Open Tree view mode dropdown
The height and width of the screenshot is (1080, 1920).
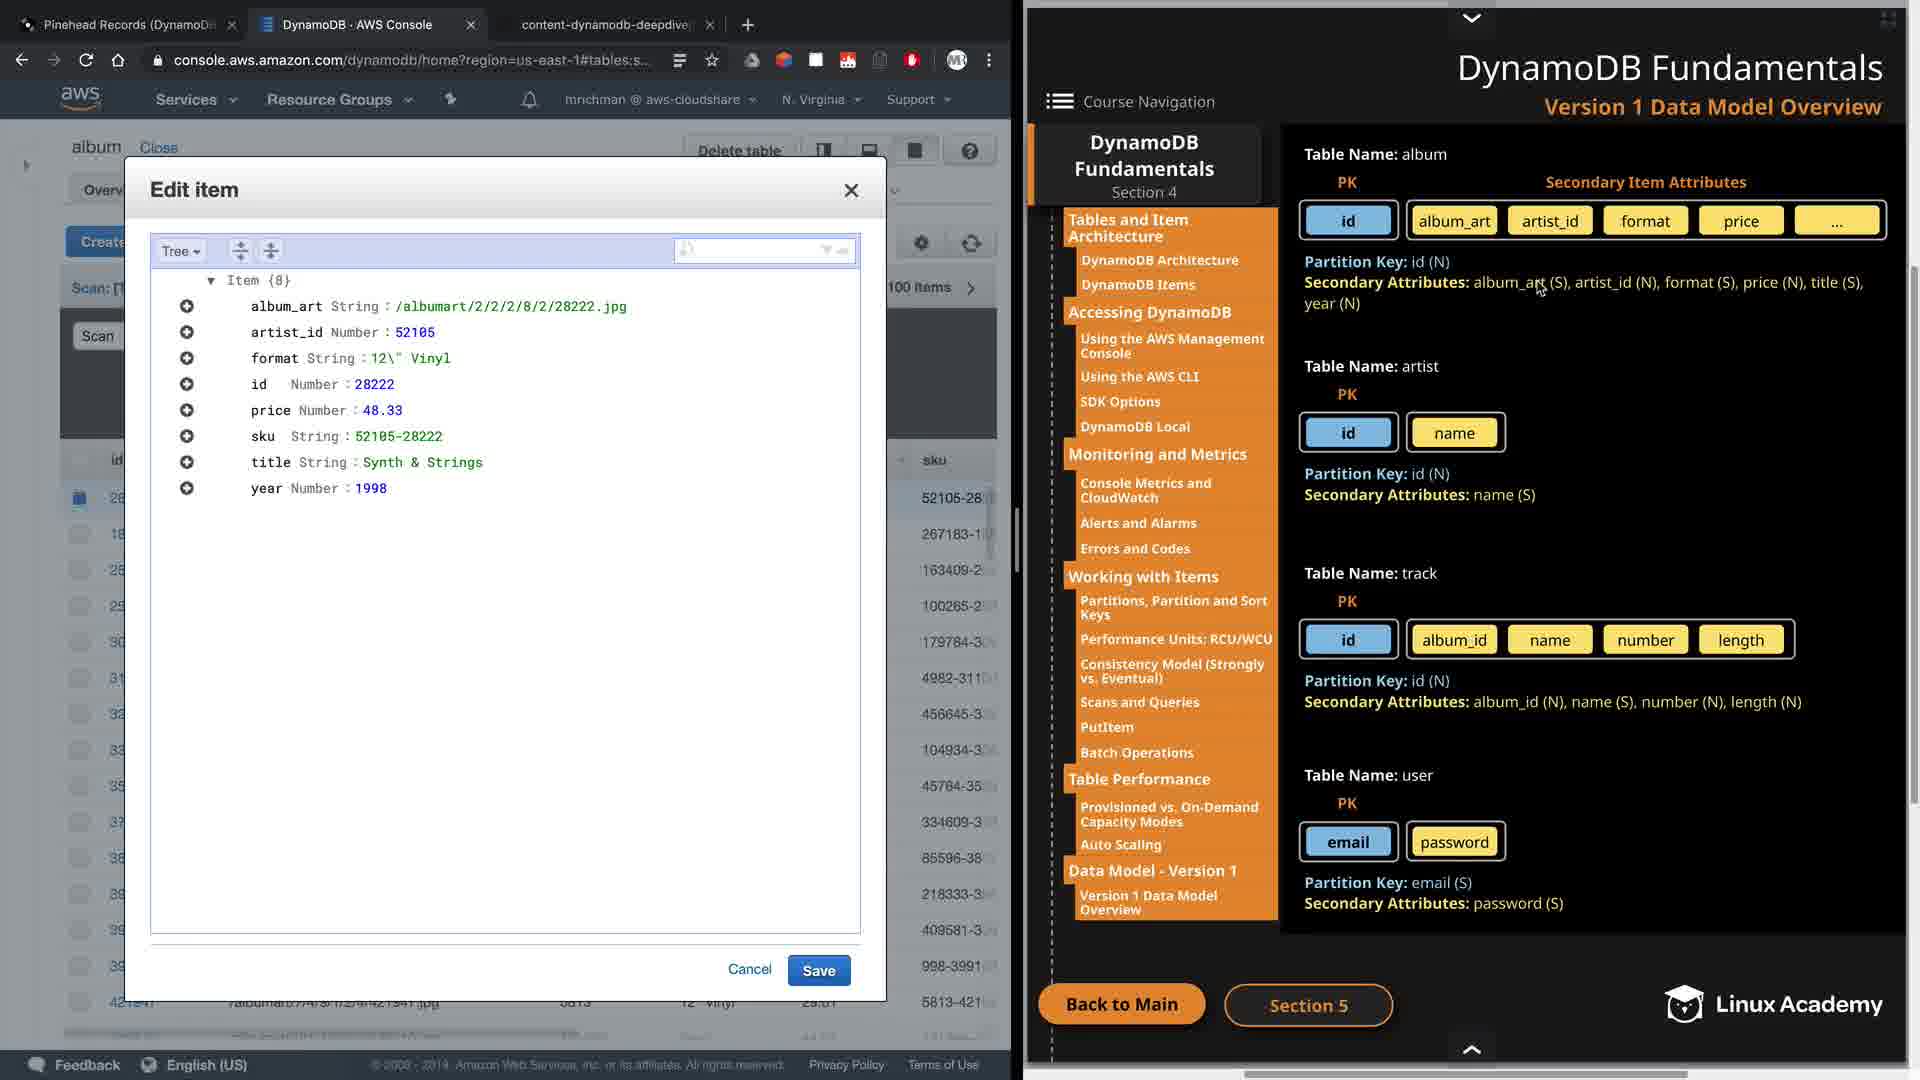coord(181,251)
